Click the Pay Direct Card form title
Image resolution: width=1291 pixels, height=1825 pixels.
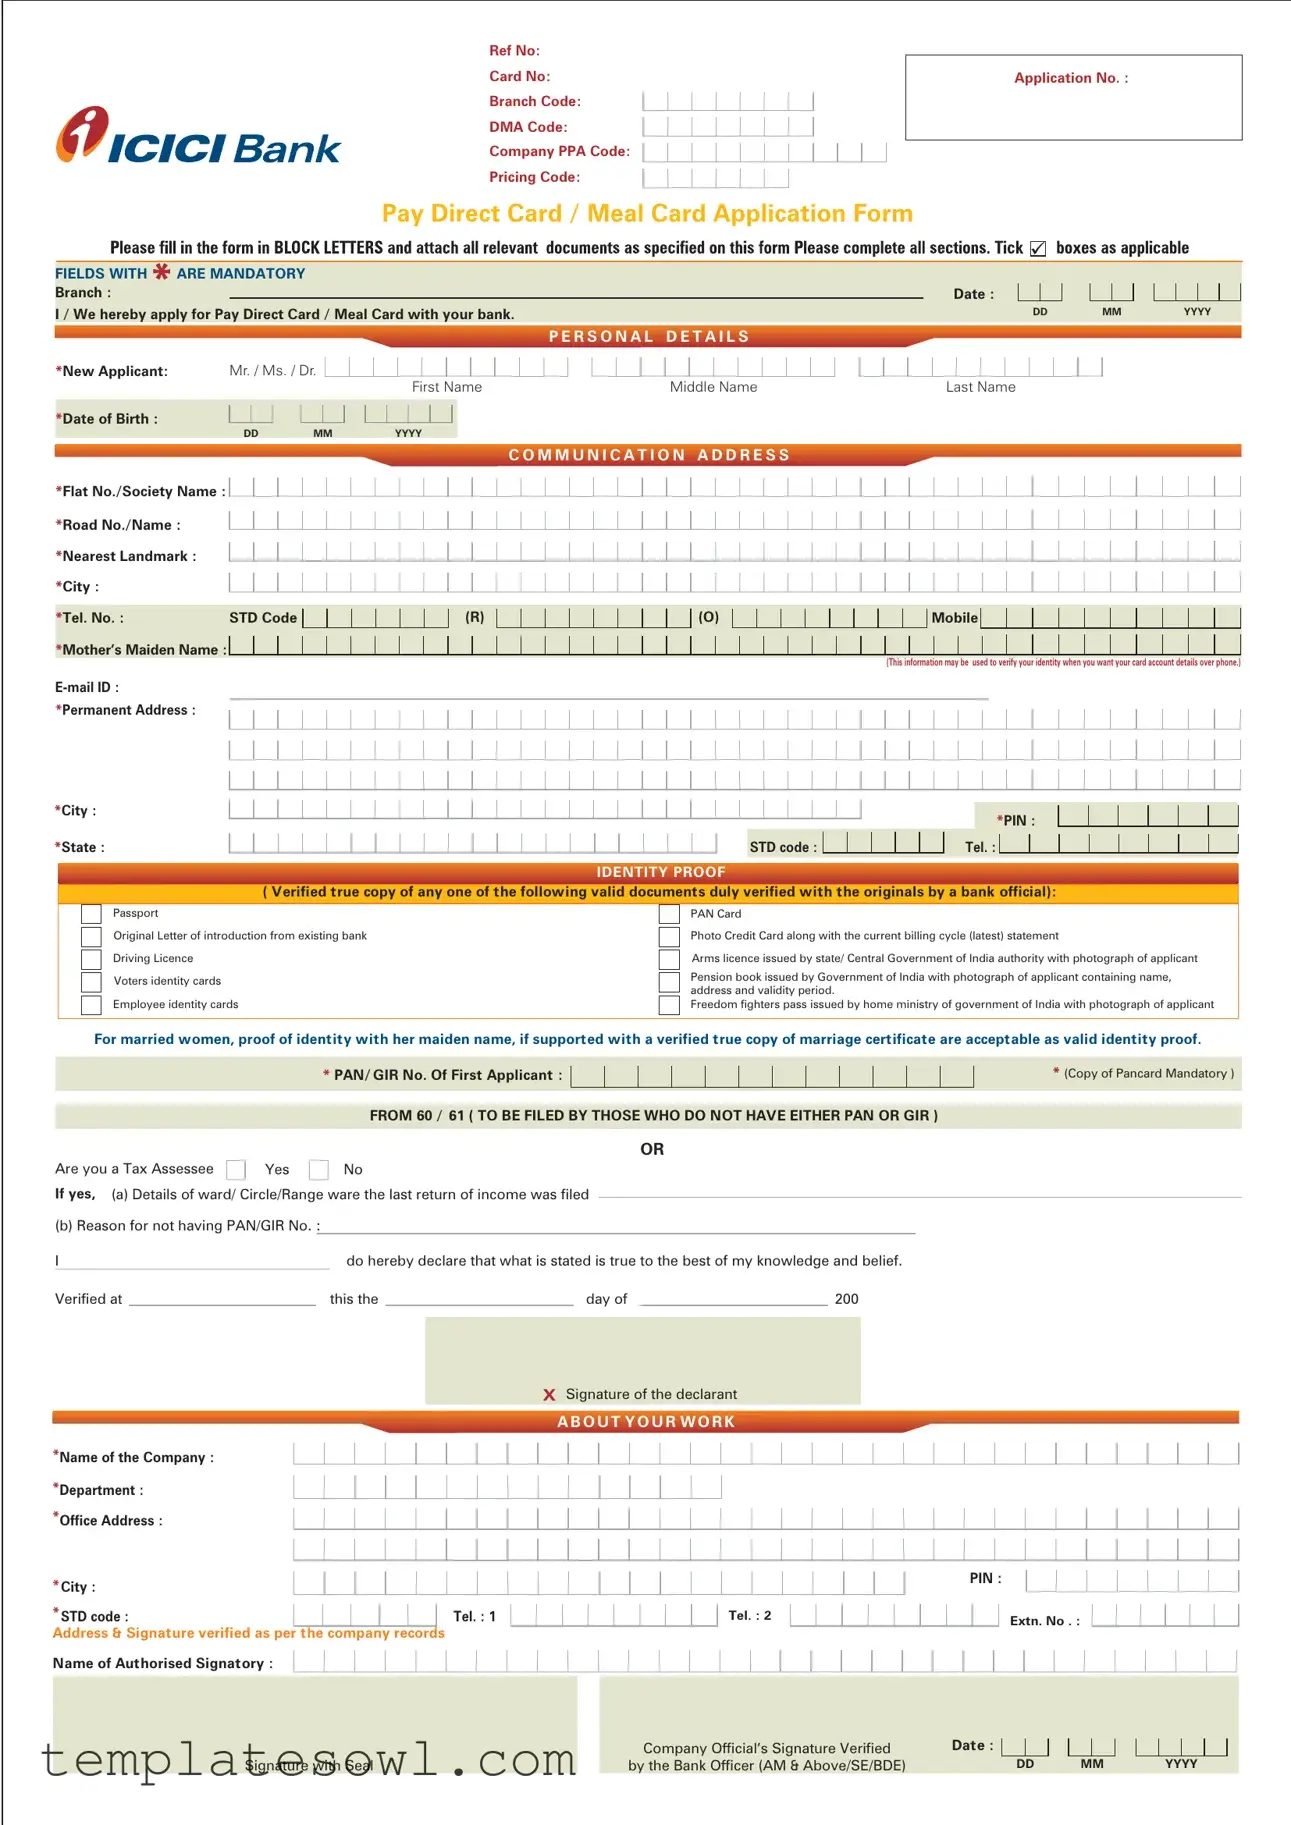[x=647, y=213]
